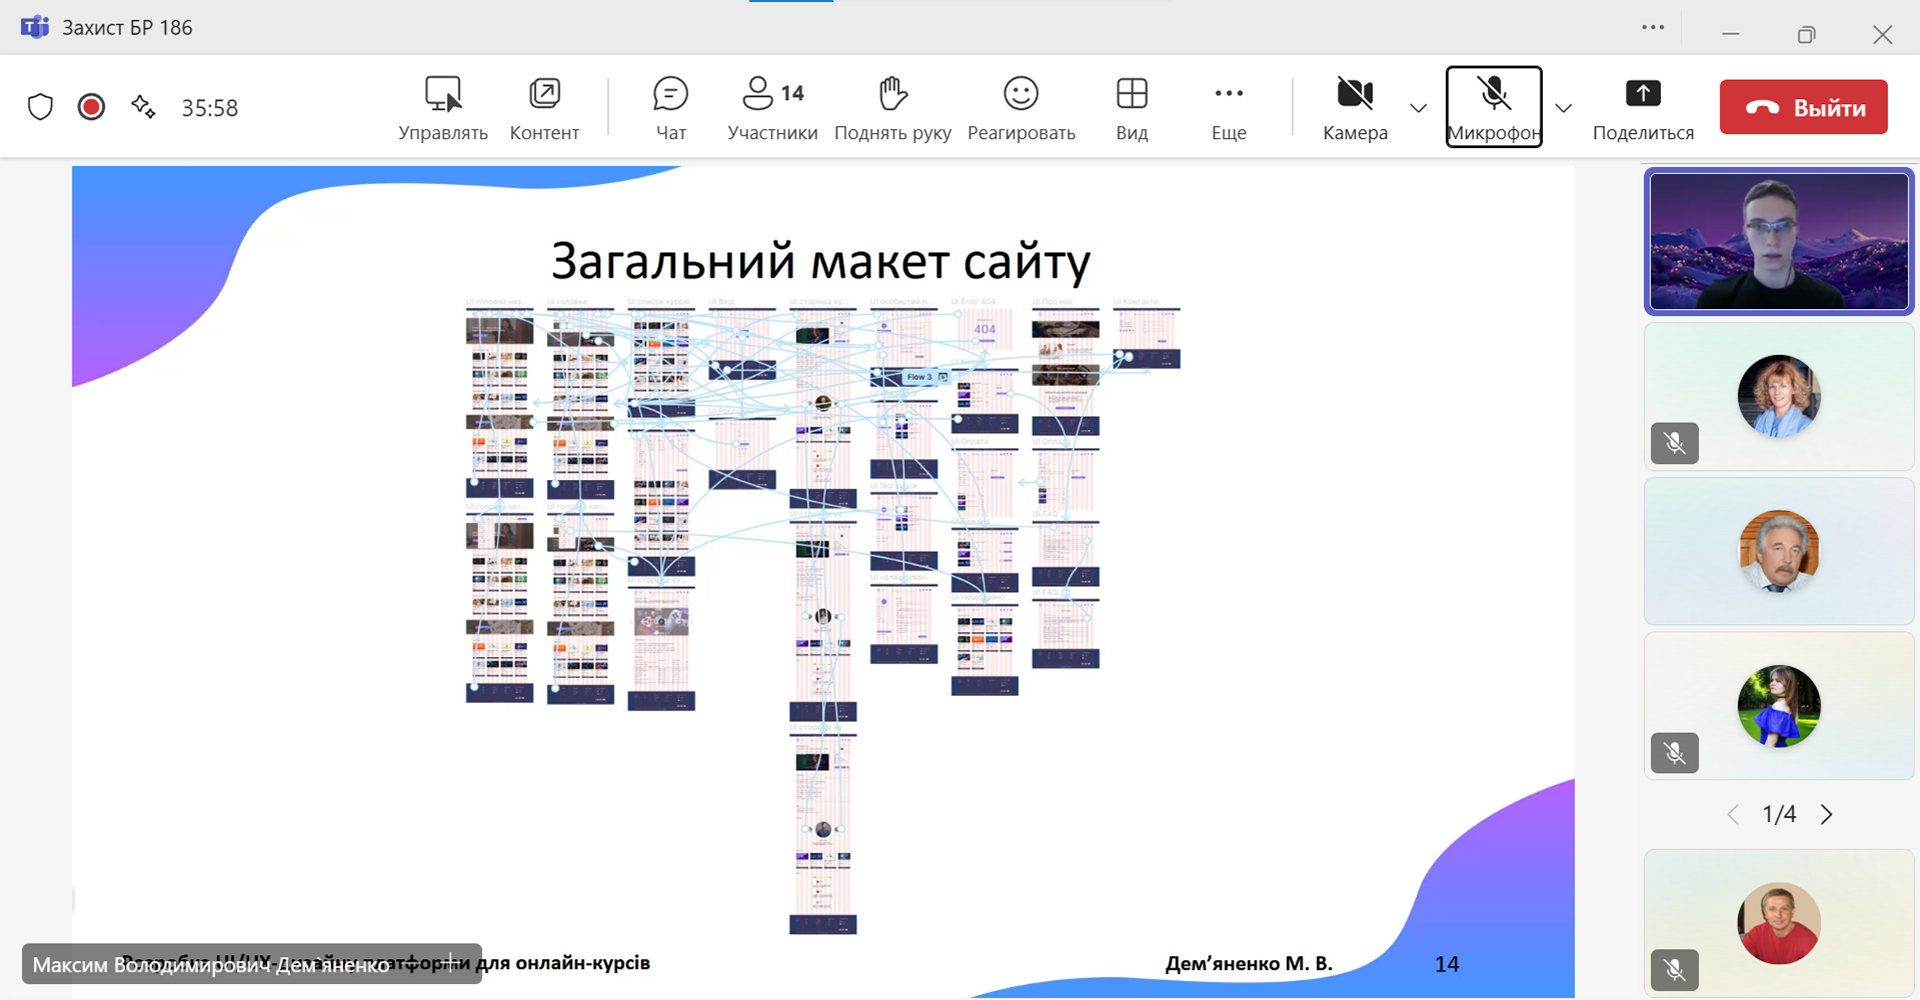Screen dimensions: 1920x1000
Task: Open the Реагировать reactions menu
Action: (1021, 107)
